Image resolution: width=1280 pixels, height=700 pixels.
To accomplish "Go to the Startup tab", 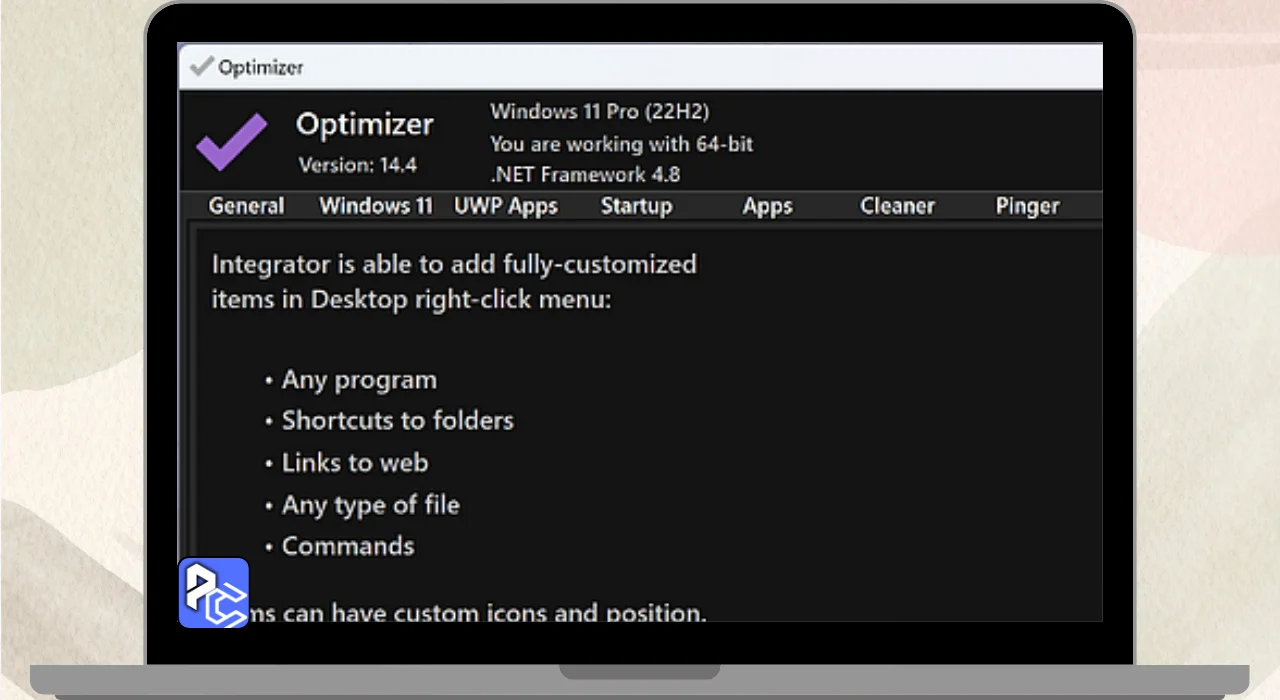I will point(636,206).
